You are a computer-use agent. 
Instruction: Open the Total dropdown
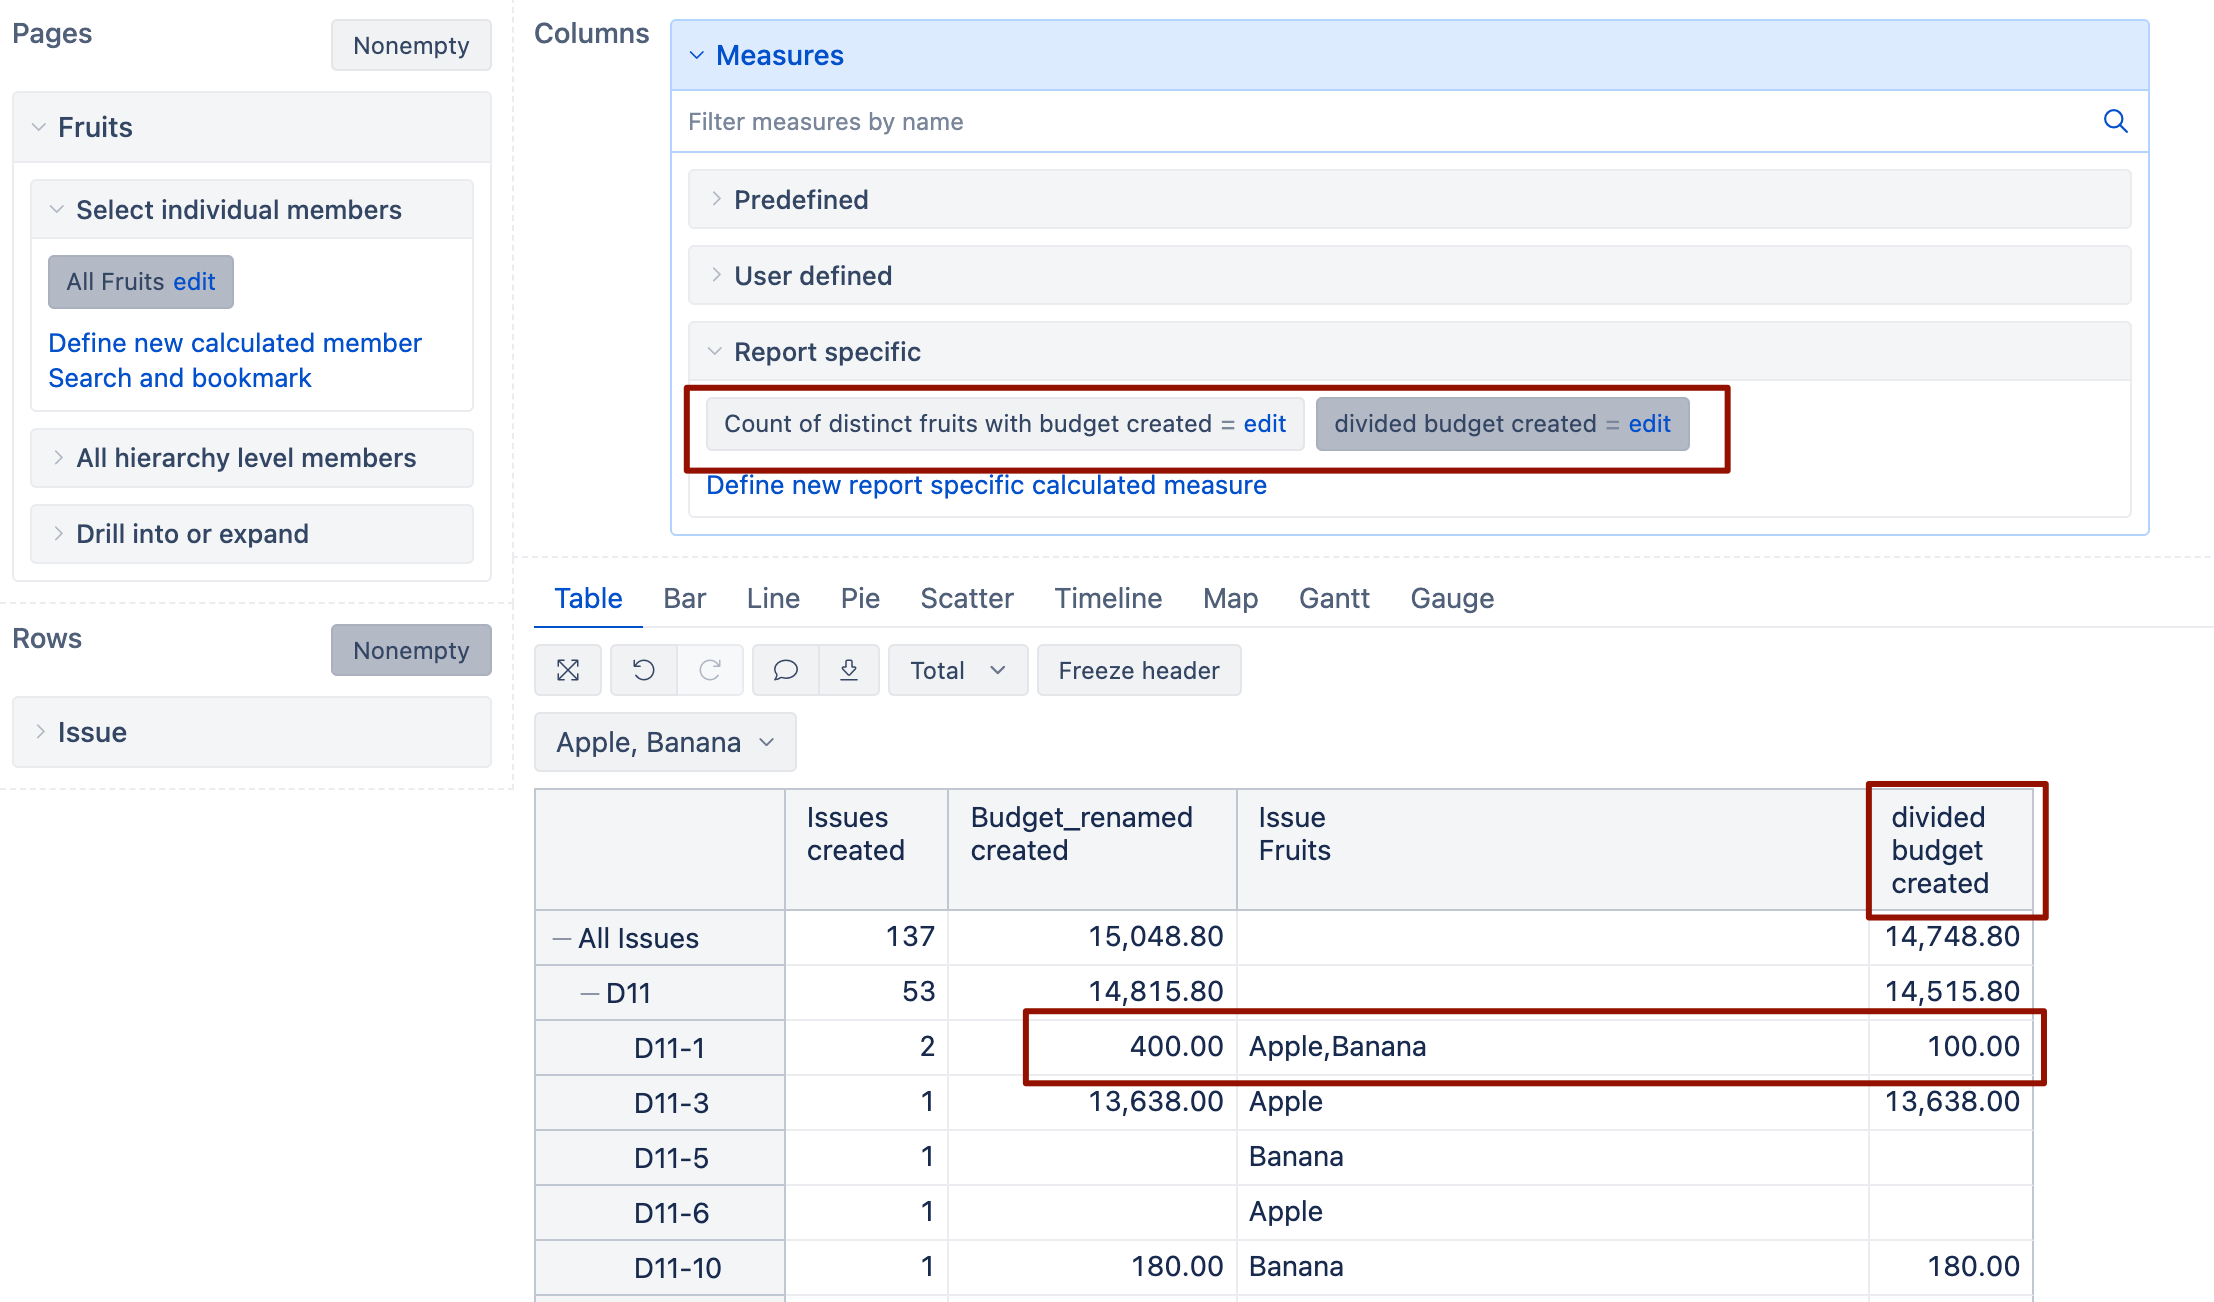(958, 670)
